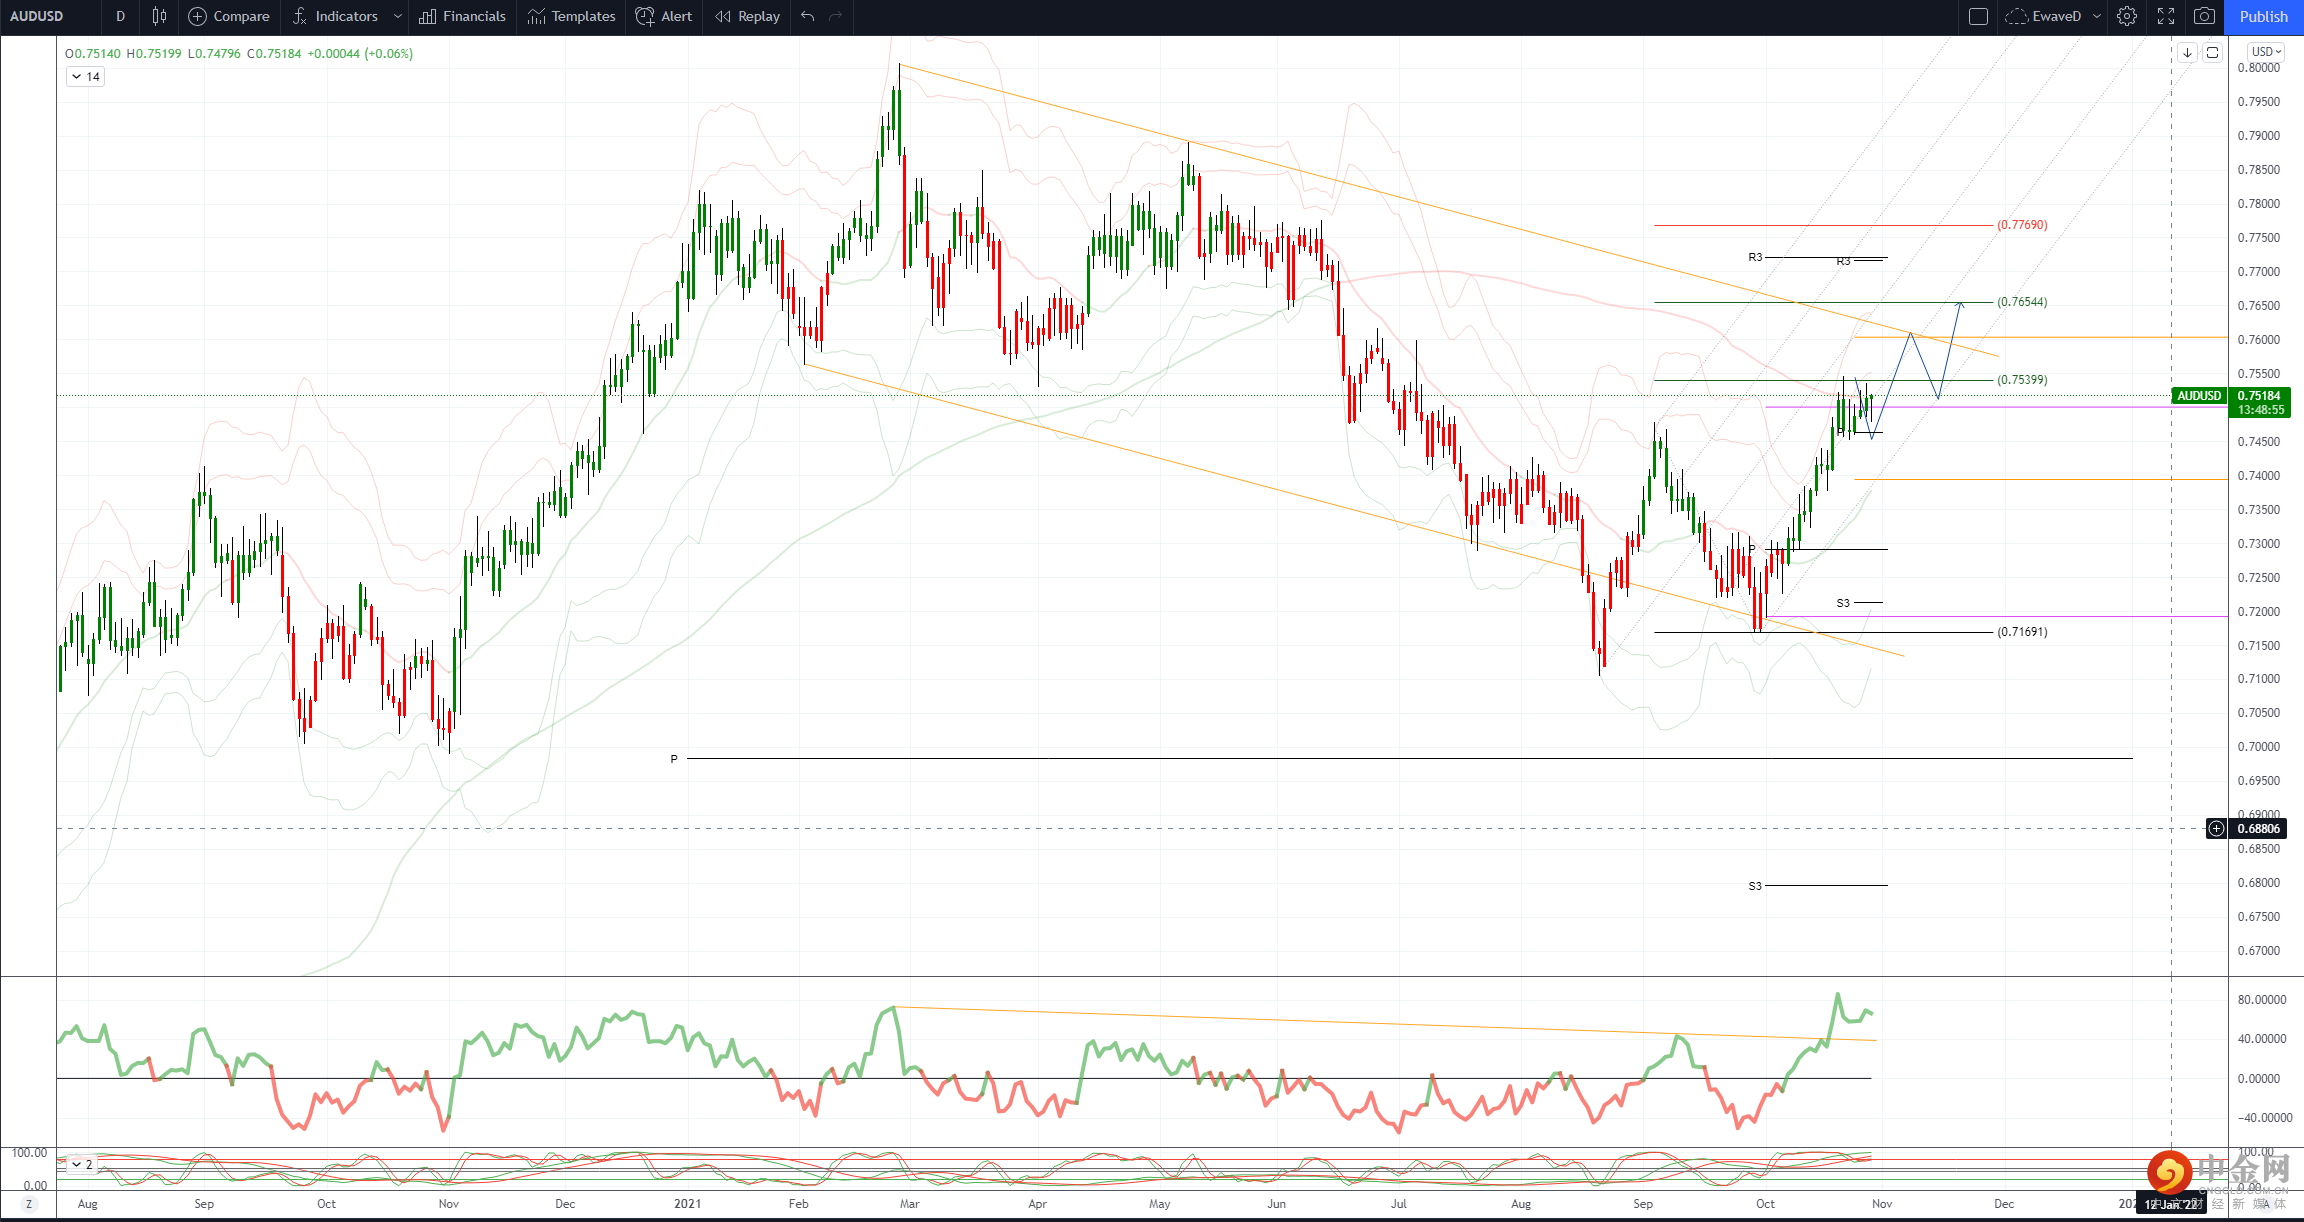Take a snapshot with camera icon
Screen dimensions: 2304x1222
(x=2204, y=16)
